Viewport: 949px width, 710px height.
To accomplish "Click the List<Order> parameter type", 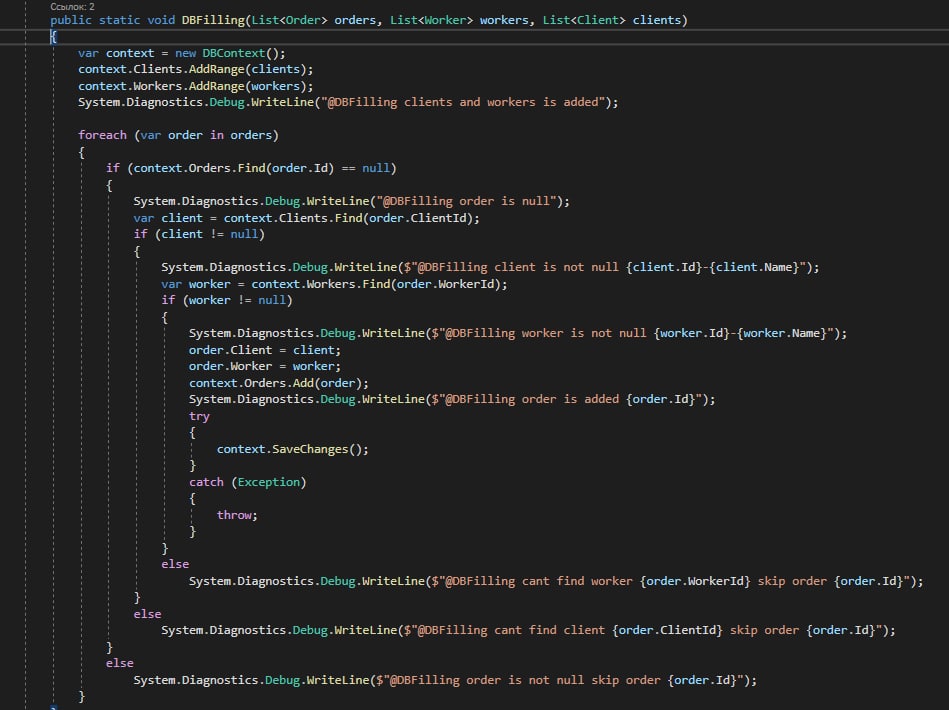I will click(289, 20).
